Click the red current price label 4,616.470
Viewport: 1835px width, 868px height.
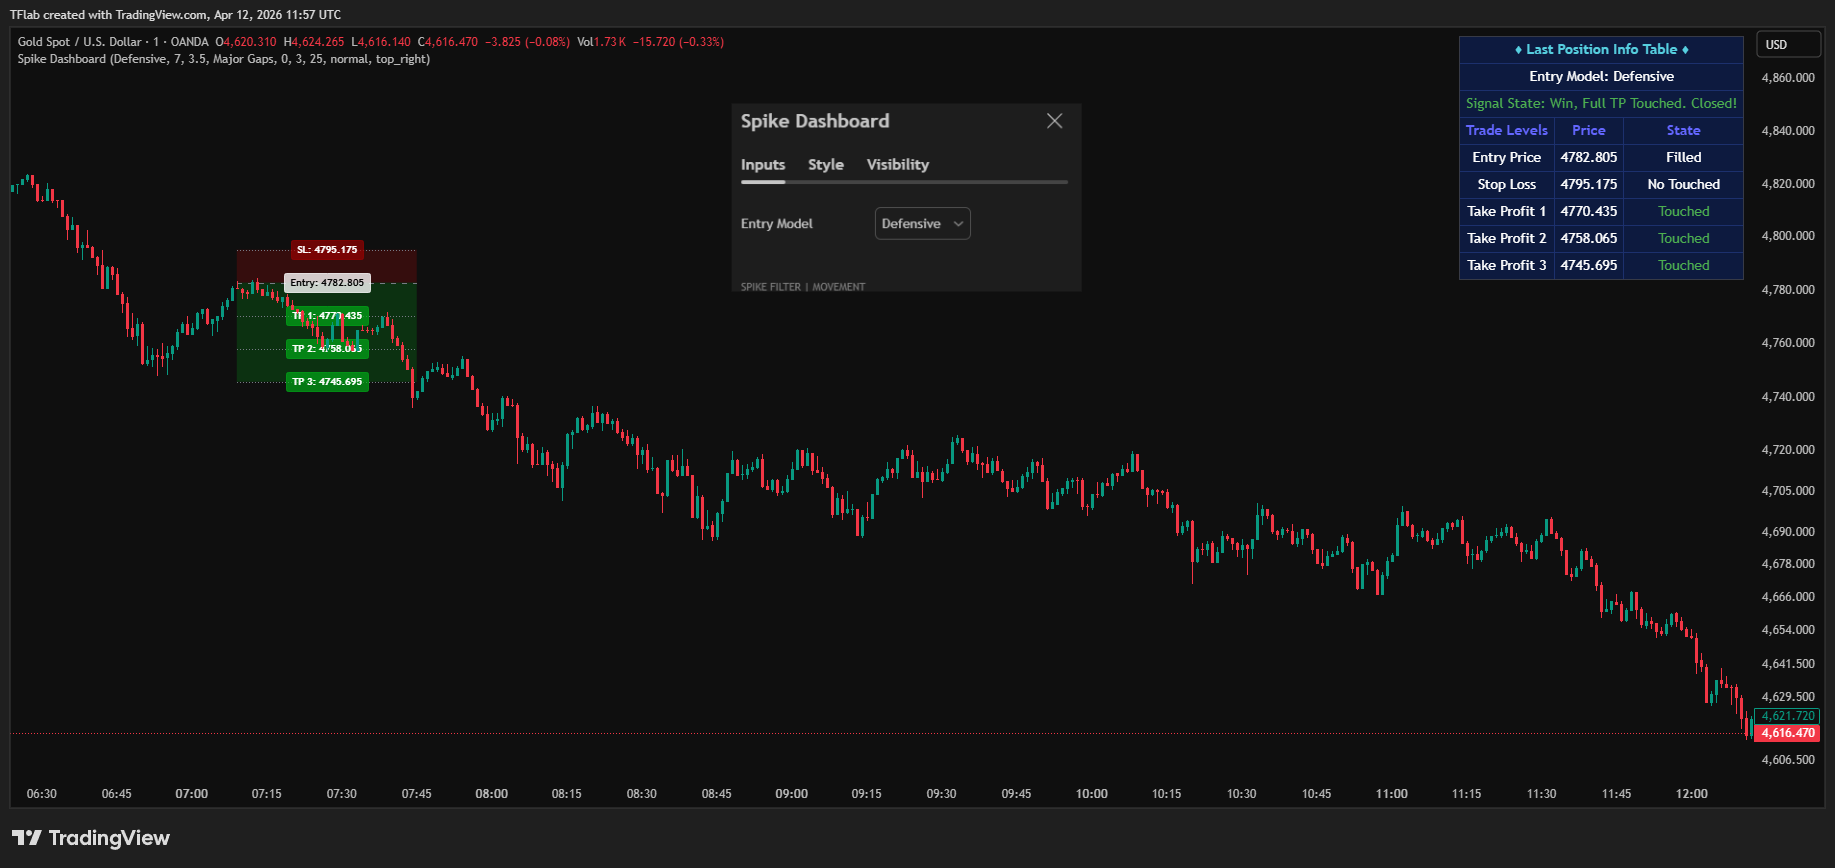click(x=1788, y=733)
